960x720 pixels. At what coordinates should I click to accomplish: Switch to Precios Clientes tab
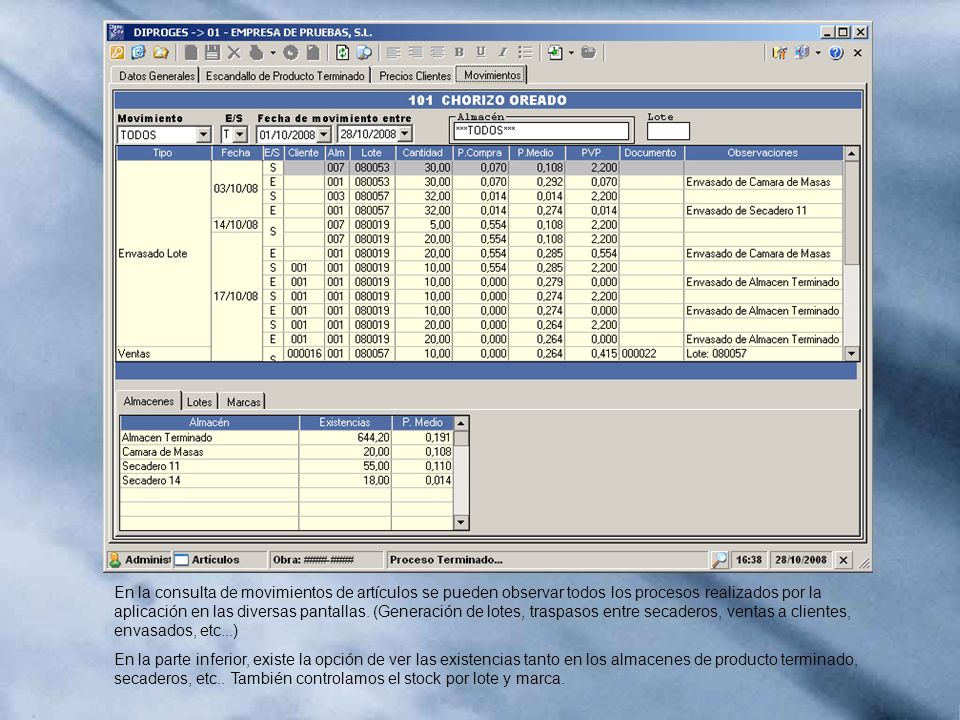[x=415, y=76]
